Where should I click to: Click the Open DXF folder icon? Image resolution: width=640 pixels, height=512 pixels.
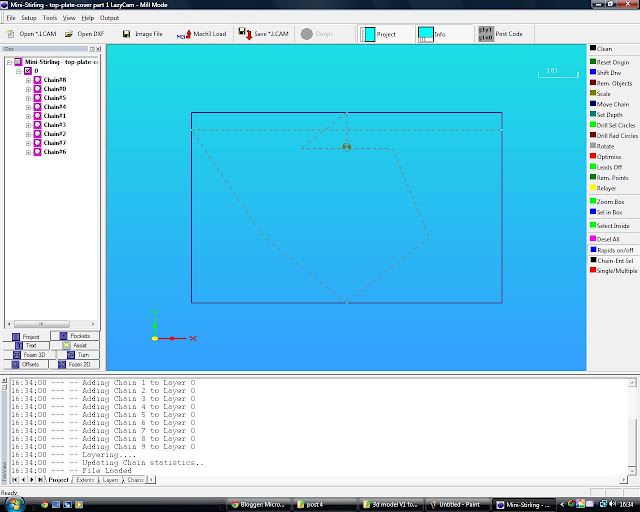[69, 34]
